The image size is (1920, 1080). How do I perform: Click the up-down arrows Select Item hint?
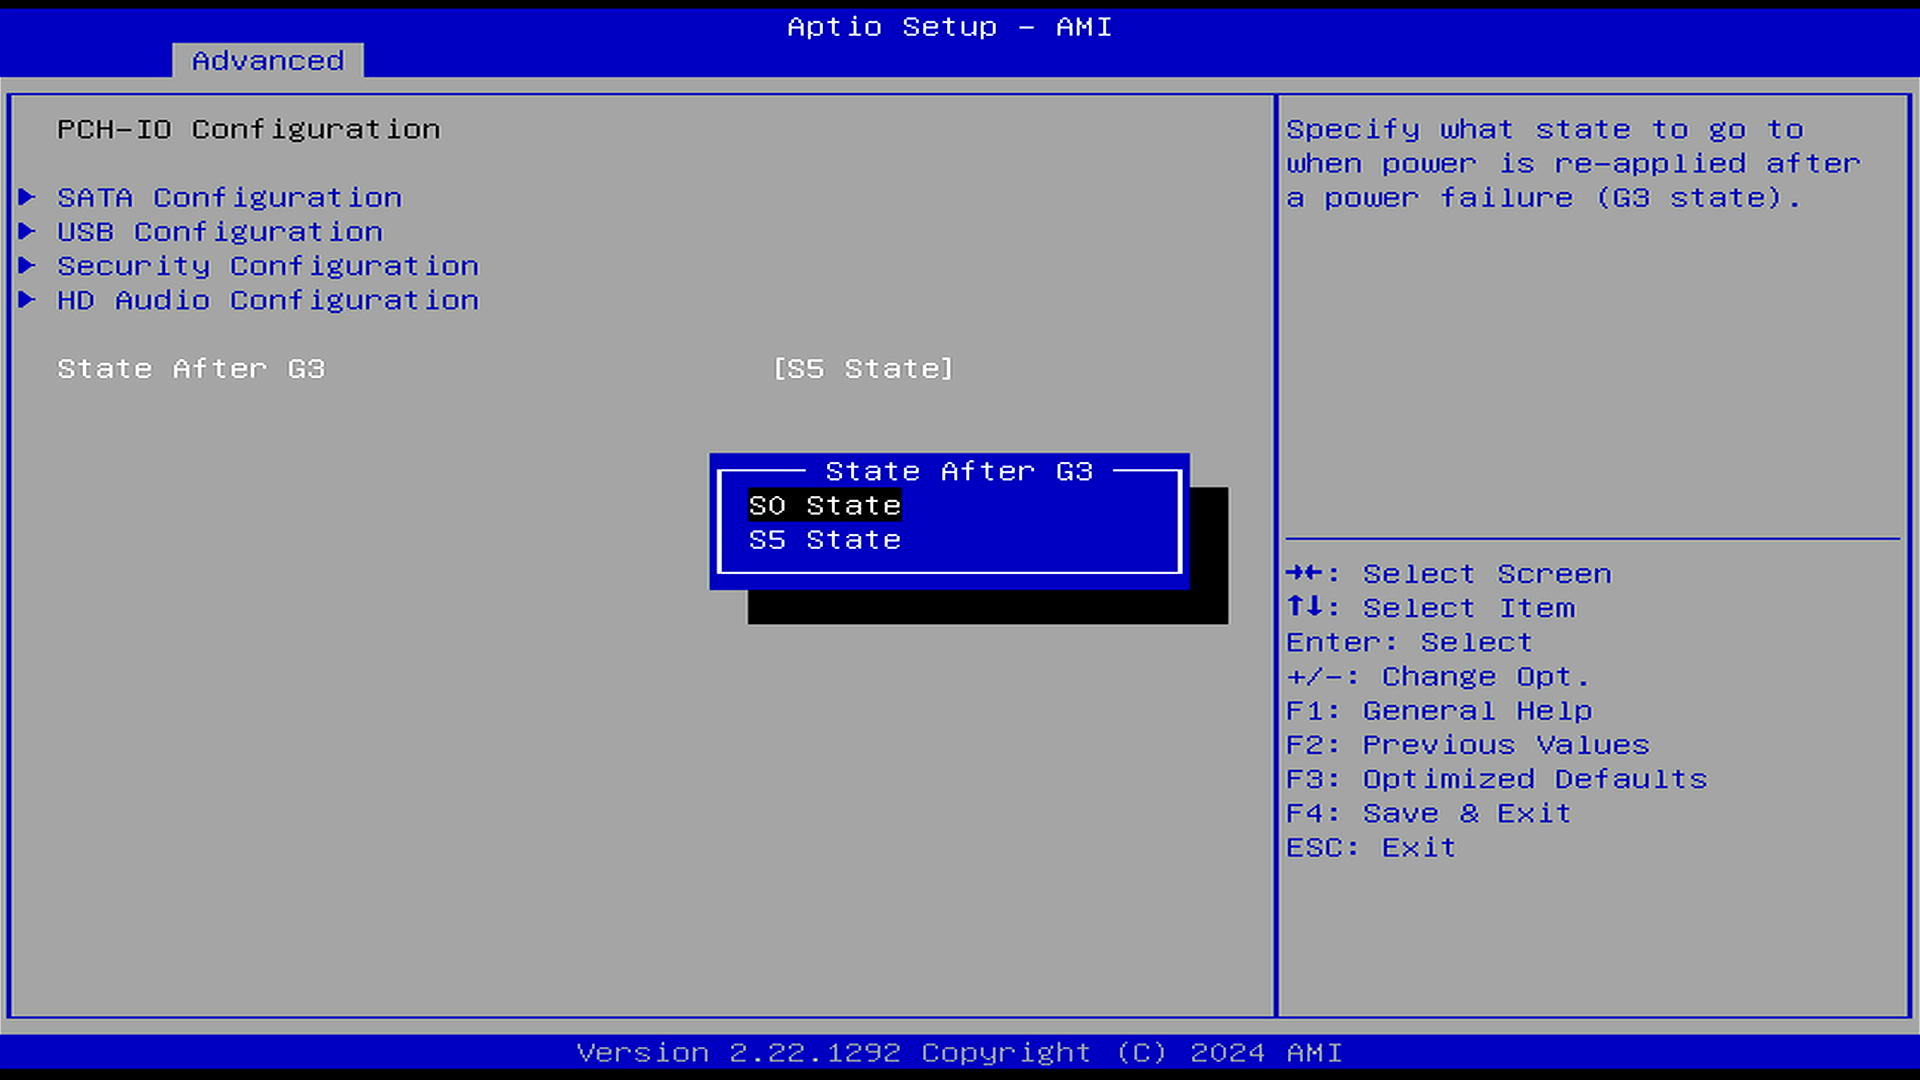tap(1430, 608)
